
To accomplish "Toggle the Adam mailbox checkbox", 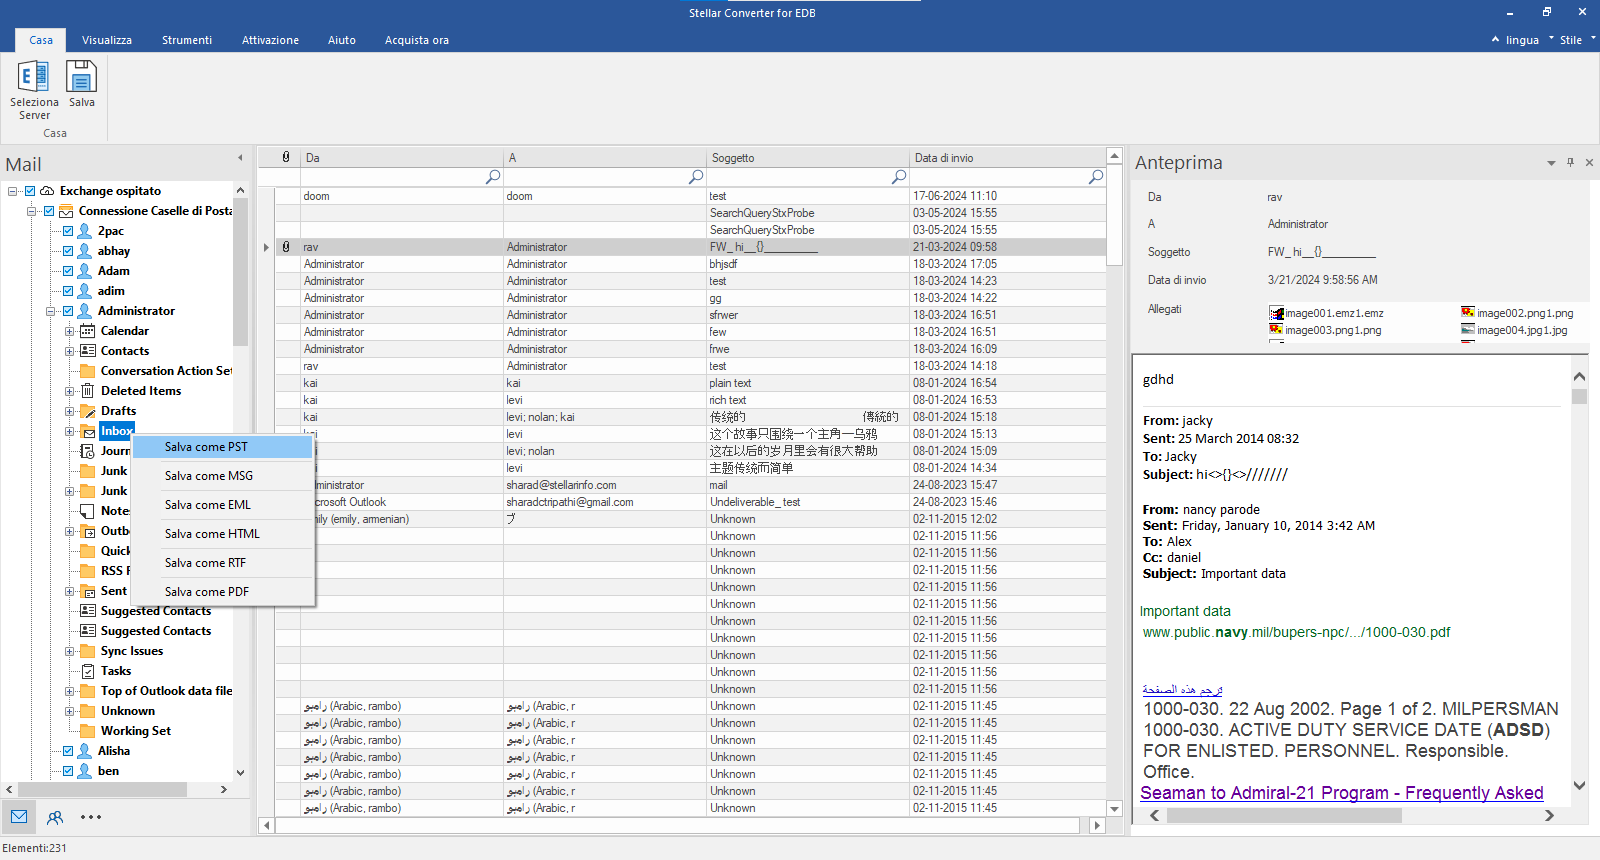I will pos(68,271).
